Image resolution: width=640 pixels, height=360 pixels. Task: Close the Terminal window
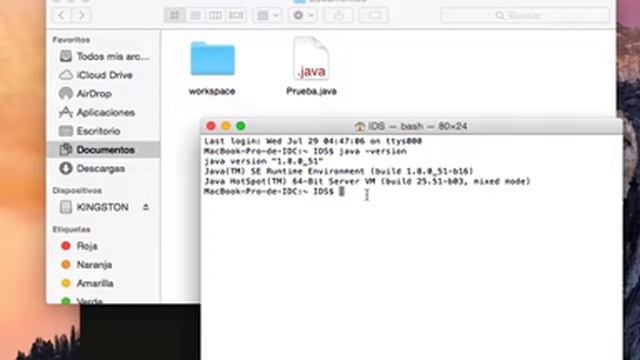pos(211,126)
